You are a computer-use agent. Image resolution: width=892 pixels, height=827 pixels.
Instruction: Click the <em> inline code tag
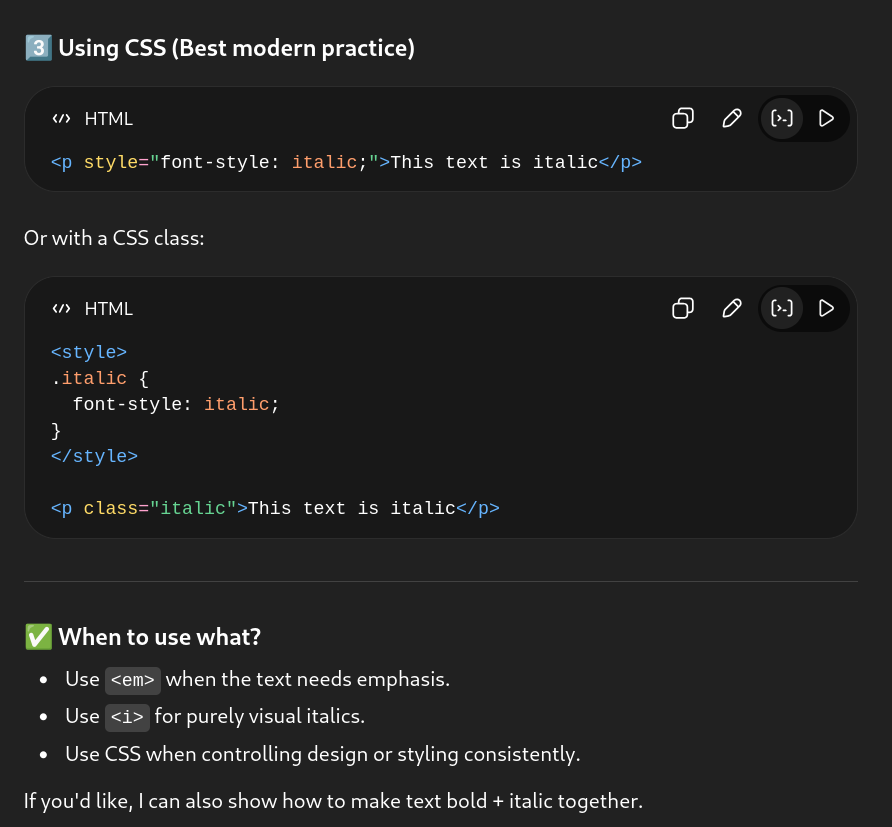point(133,680)
